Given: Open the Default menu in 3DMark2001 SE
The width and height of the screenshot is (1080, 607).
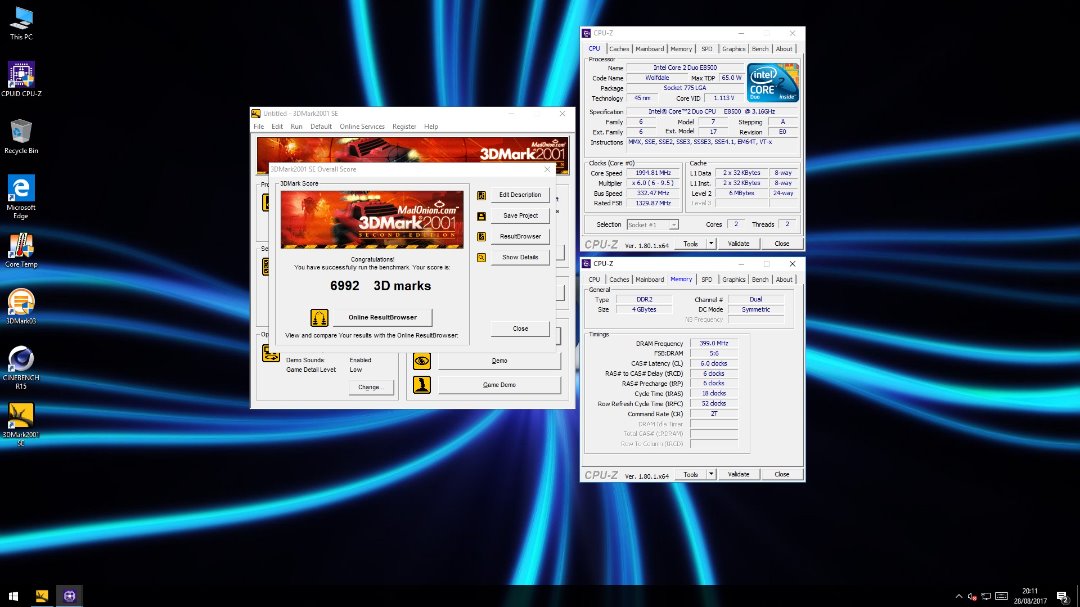Looking at the screenshot, I should (321, 127).
